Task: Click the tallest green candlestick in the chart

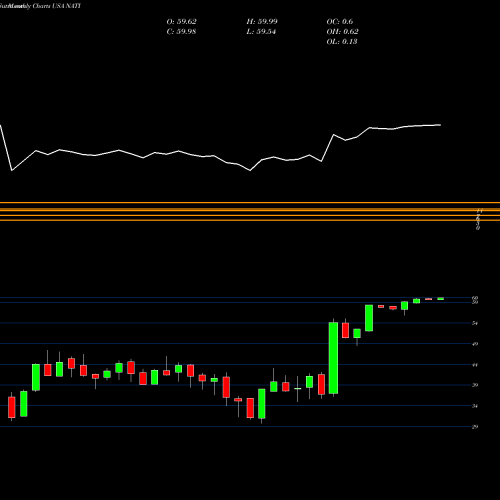Action: (x=333, y=358)
